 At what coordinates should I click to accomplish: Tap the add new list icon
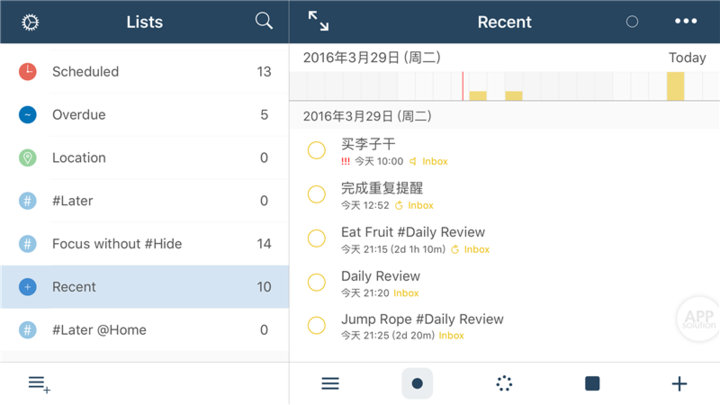[x=39, y=384]
